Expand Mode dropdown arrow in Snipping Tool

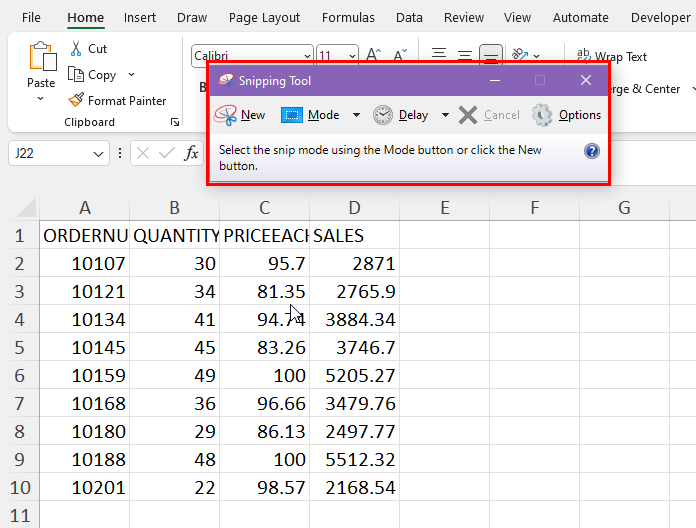coord(356,115)
